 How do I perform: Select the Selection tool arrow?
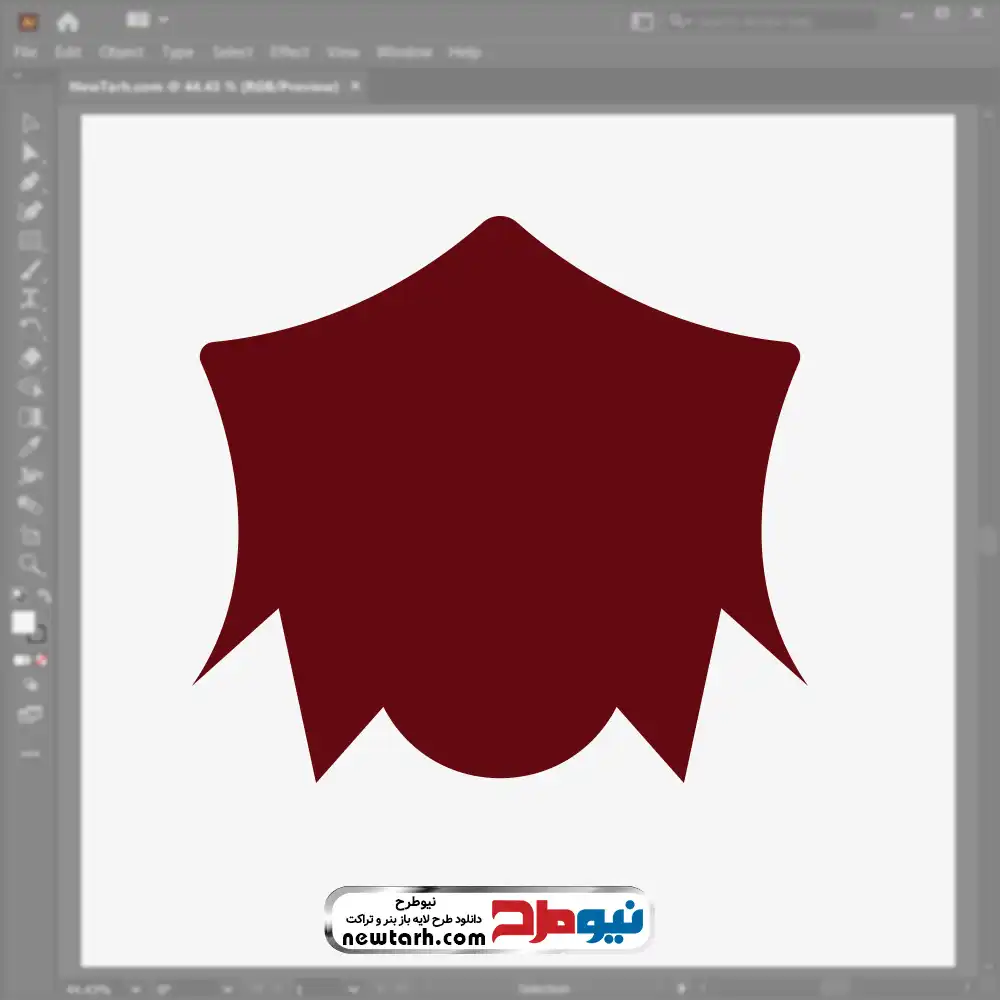coord(30,123)
